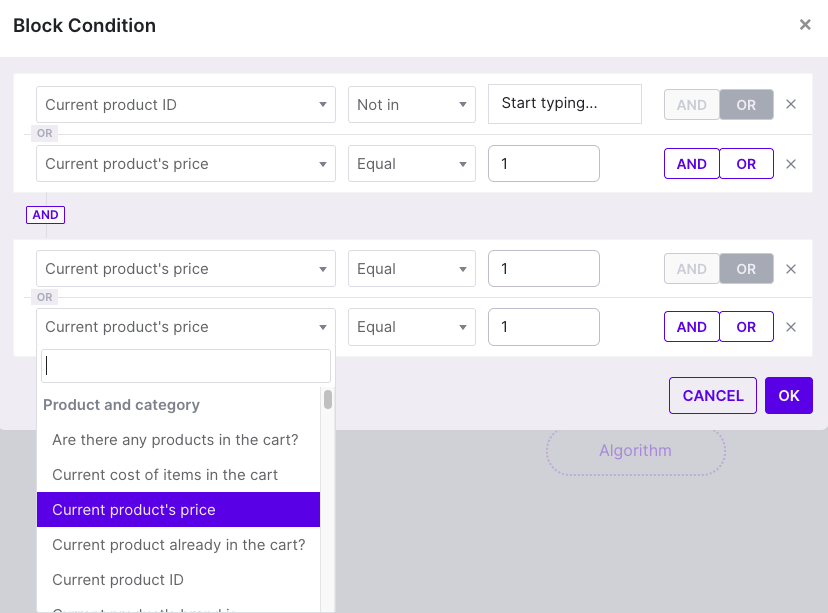Click the AND connector between condition groups
Image resolution: width=828 pixels, height=613 pixels.
click(x=46, y=215)
